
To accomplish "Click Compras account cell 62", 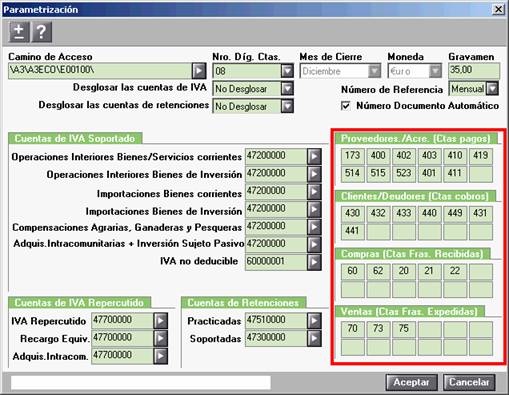I will pos(378,271).
